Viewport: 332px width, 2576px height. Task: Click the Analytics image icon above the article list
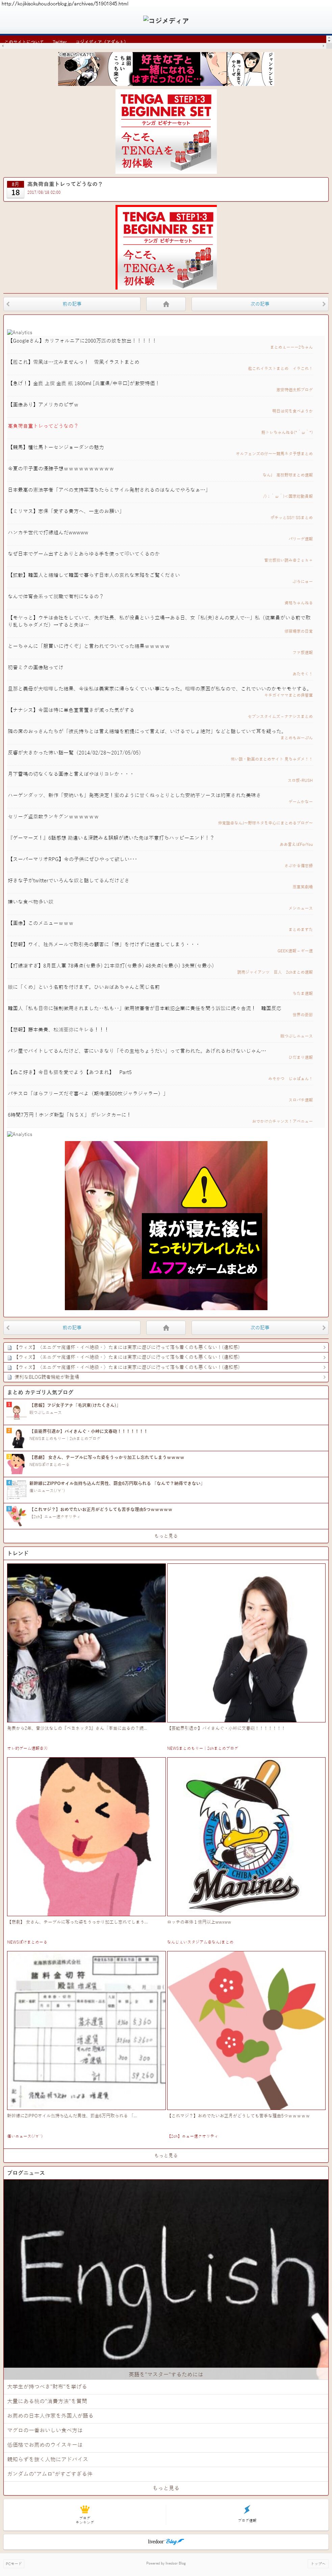tap(20, 332)
